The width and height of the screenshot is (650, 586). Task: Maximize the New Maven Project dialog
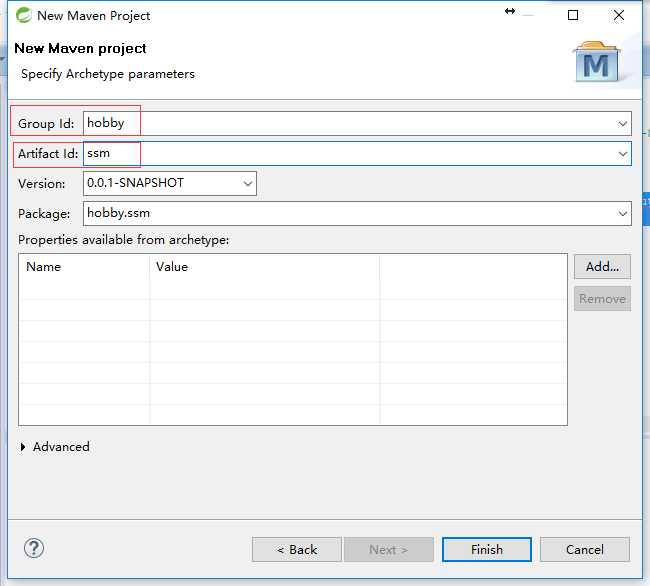point(573,15)
